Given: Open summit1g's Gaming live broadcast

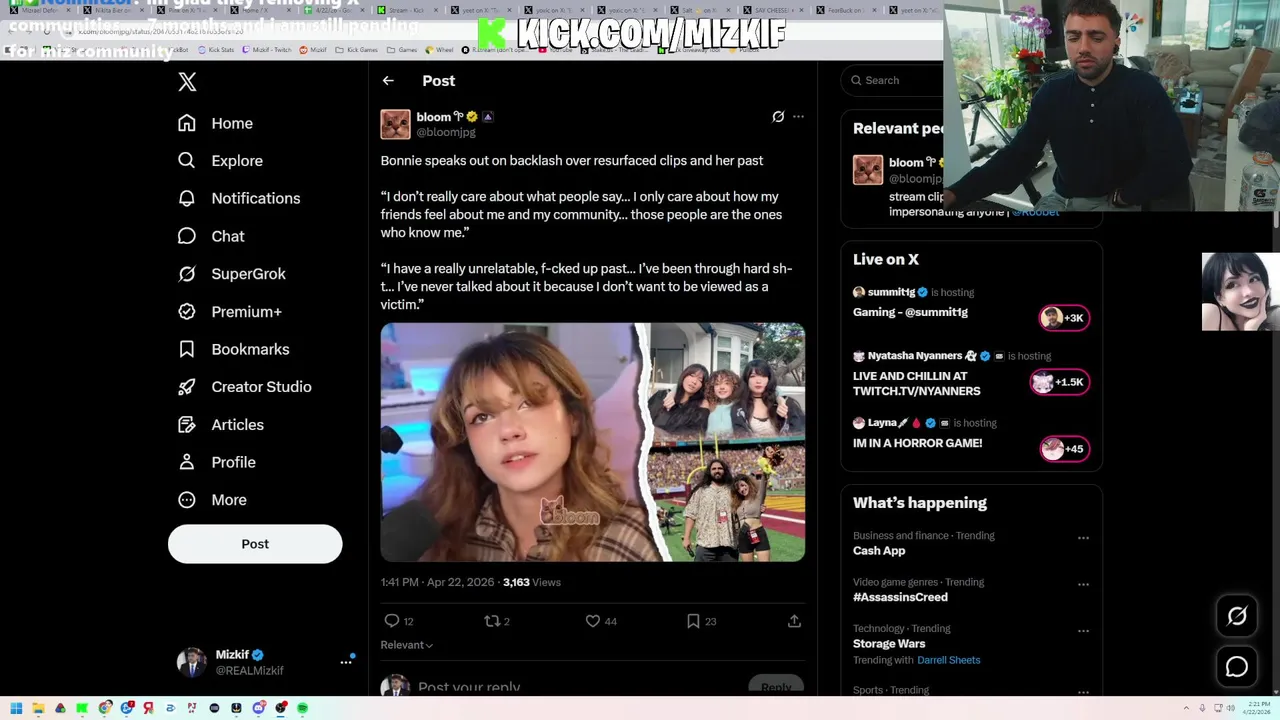Looking at the screenshot, I should point(910,312).
